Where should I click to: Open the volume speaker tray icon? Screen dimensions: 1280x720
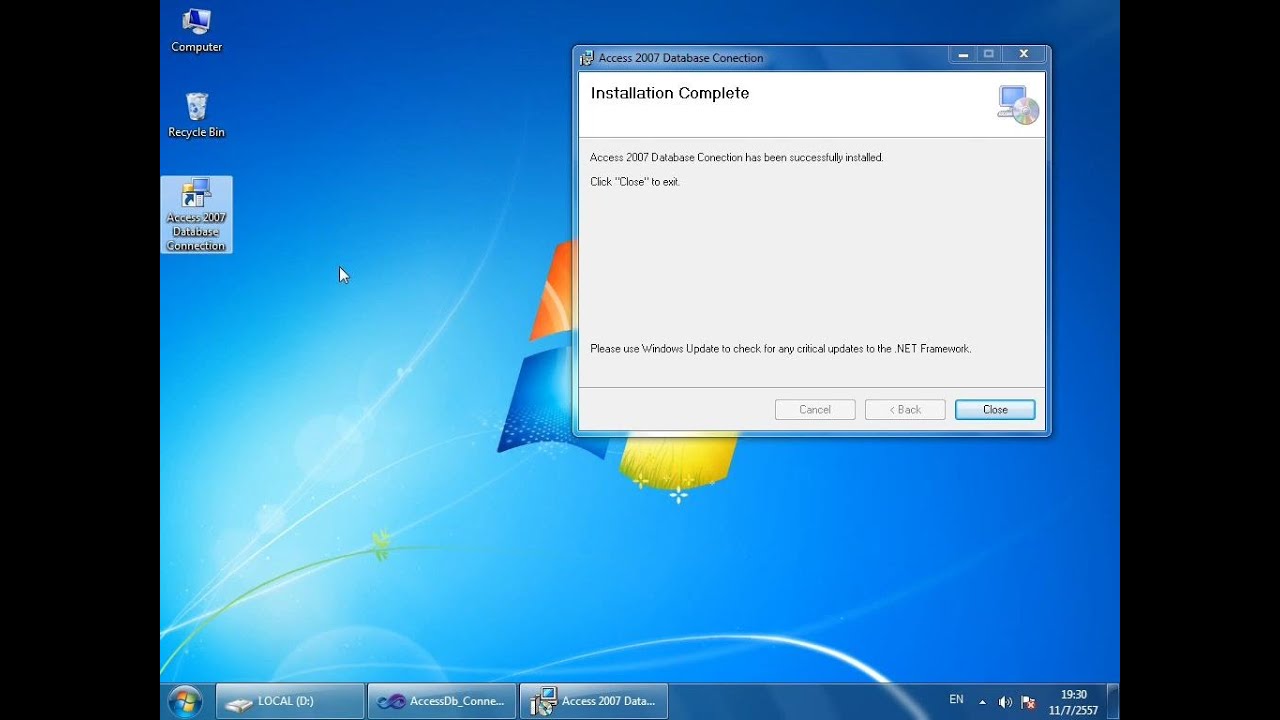pos(1005,702)
